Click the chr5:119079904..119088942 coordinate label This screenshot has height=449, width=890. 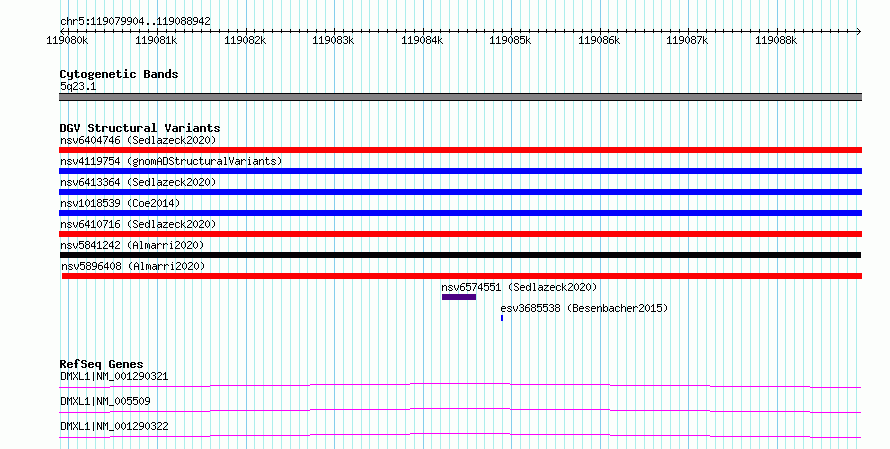[135, 21]
